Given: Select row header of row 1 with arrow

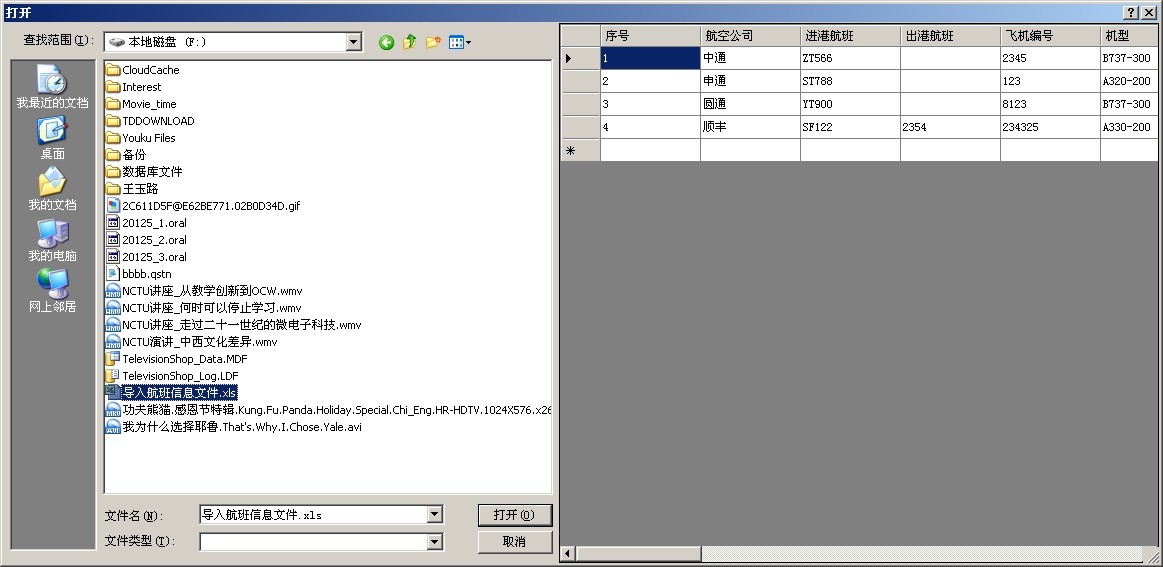Looking at the screenshot, I should click(x=580, y=58).
